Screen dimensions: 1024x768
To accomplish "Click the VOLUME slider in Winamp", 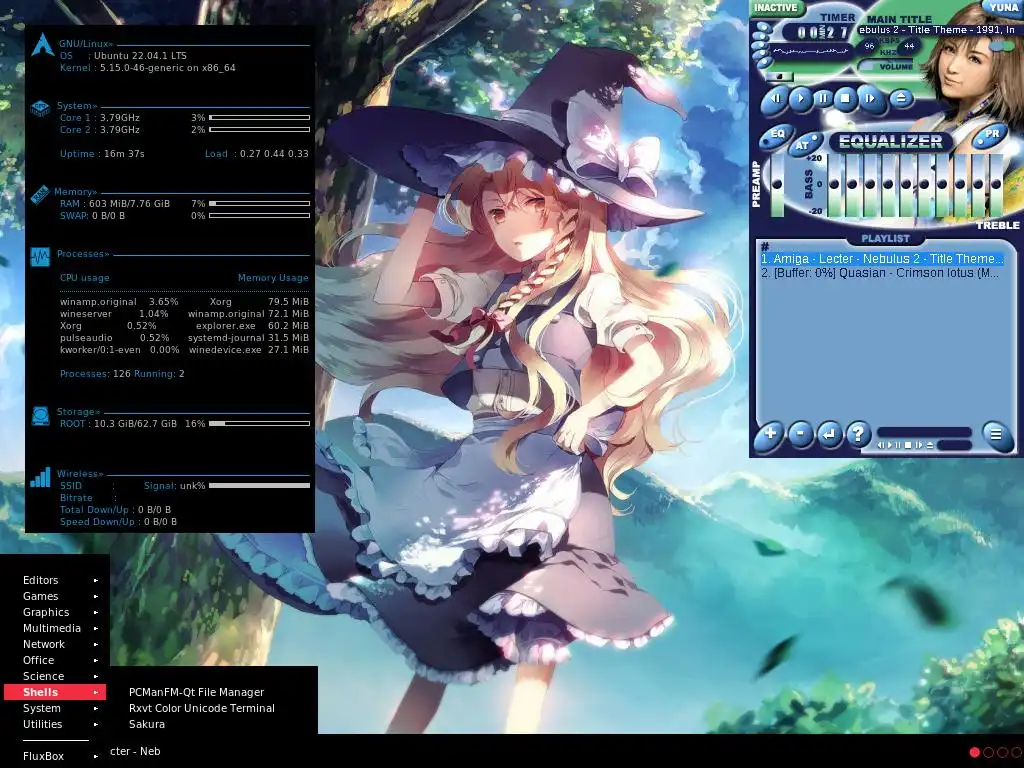I will point(885,65).
